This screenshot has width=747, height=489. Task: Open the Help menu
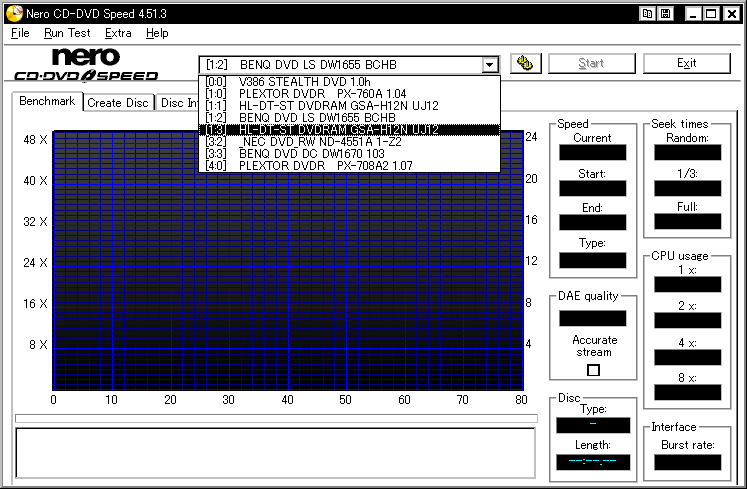[x=157, y=33]
